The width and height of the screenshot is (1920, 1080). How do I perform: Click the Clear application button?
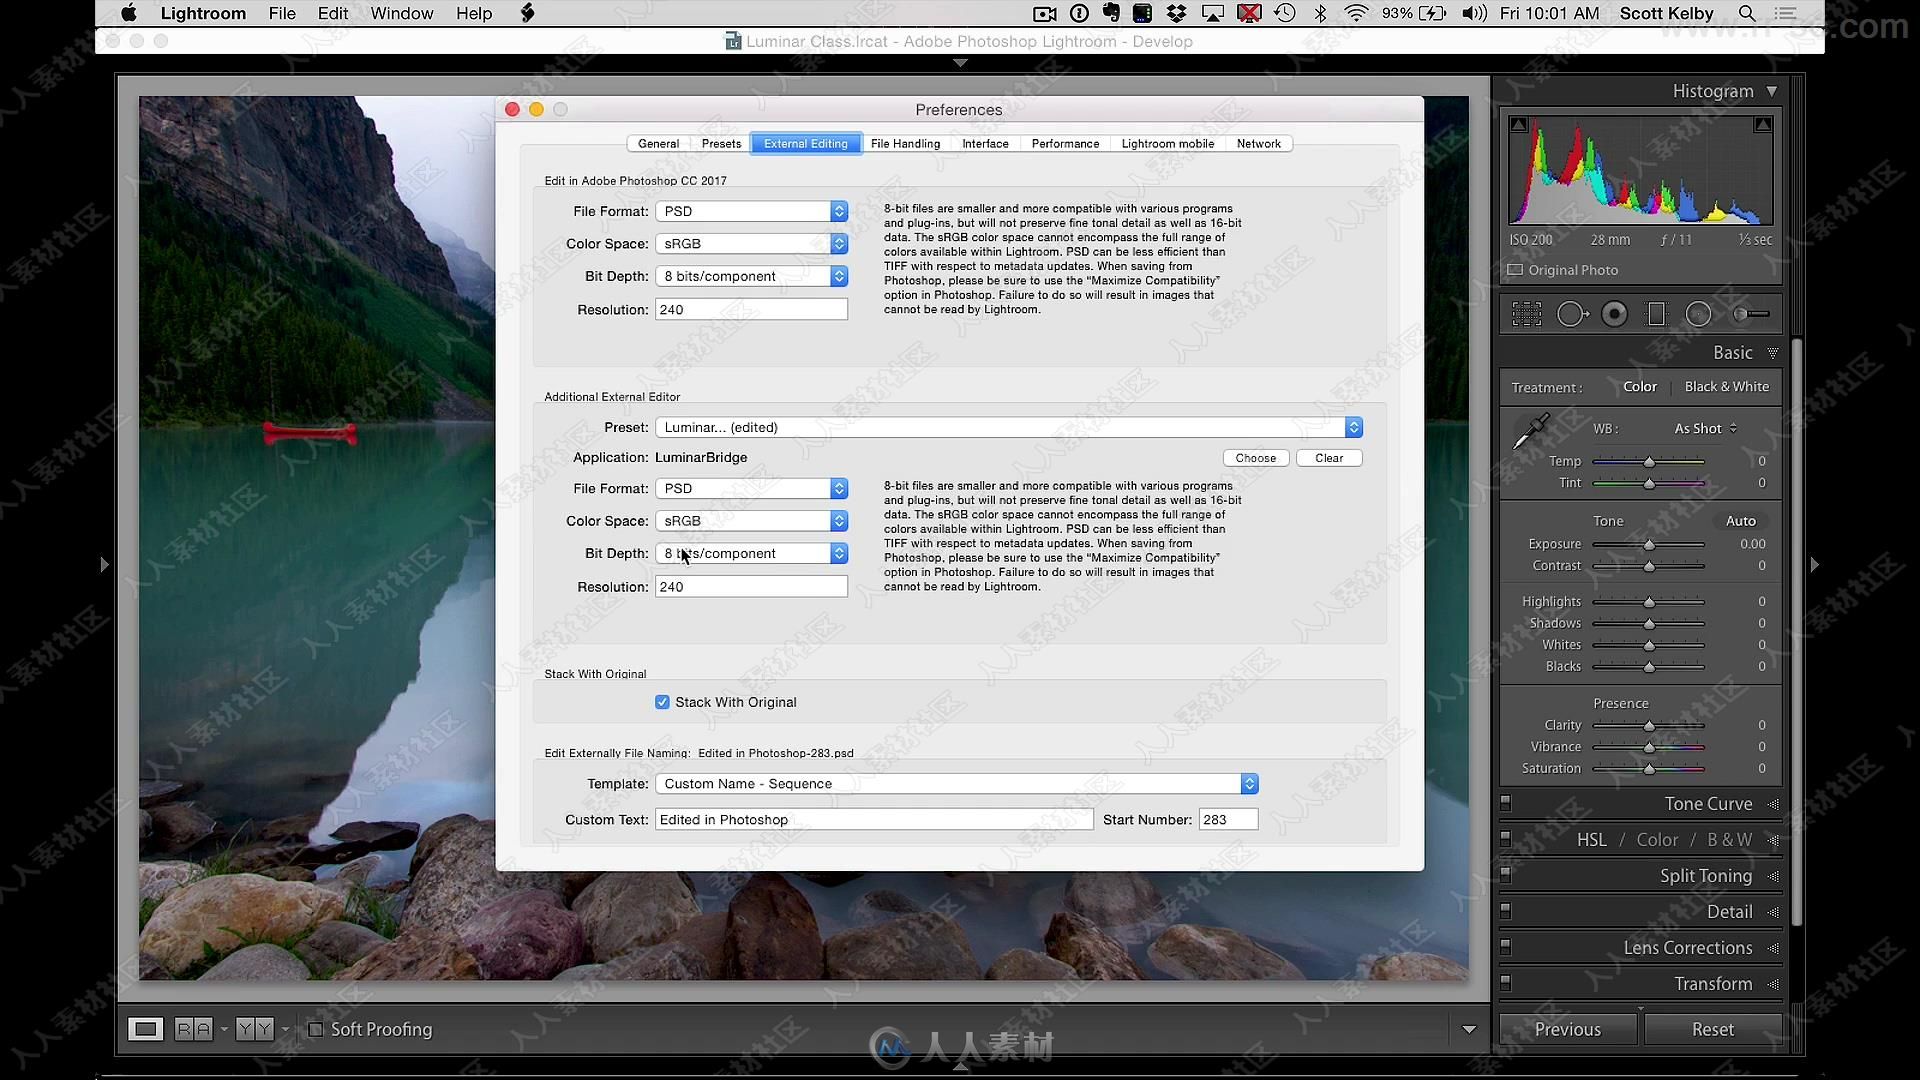coord(1329,458)
